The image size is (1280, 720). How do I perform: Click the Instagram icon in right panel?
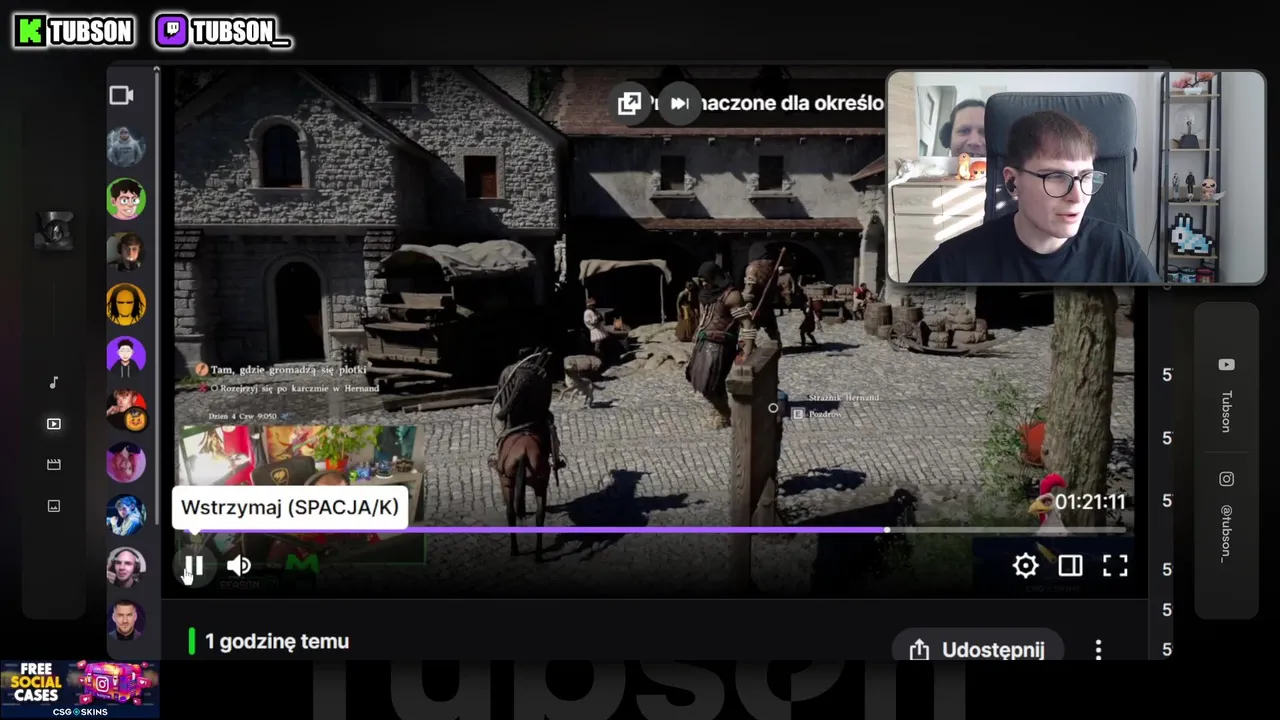[1226, 479]
